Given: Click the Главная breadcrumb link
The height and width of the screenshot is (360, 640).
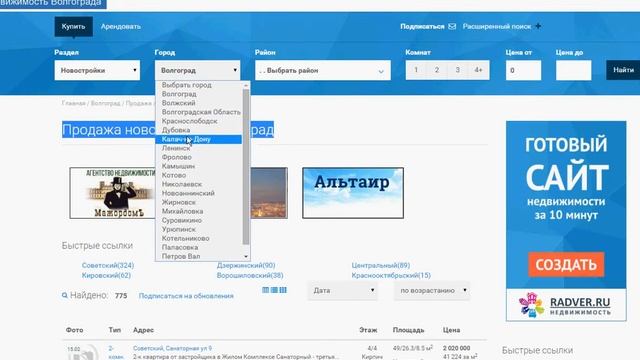Looking at the screenshot, I should 73,103.
